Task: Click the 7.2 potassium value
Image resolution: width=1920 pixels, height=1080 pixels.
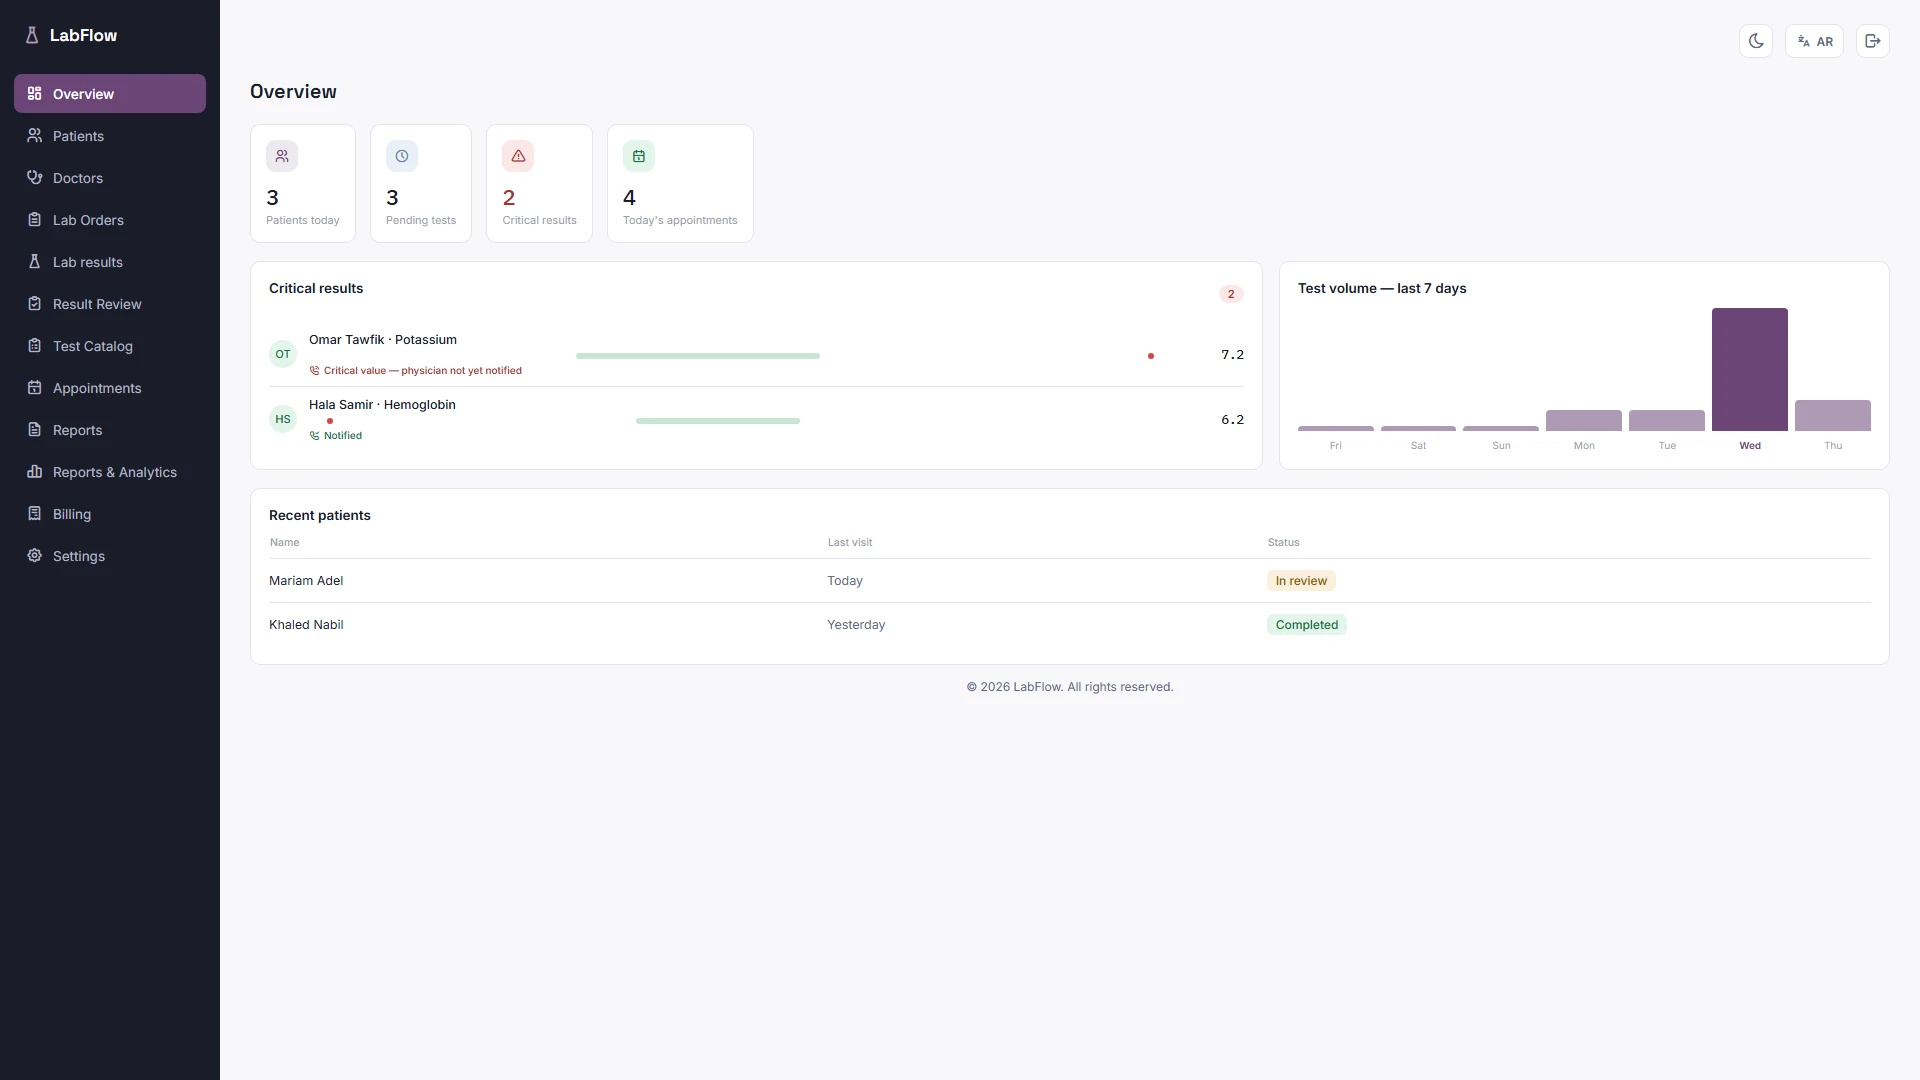Action: point(1232,355)
